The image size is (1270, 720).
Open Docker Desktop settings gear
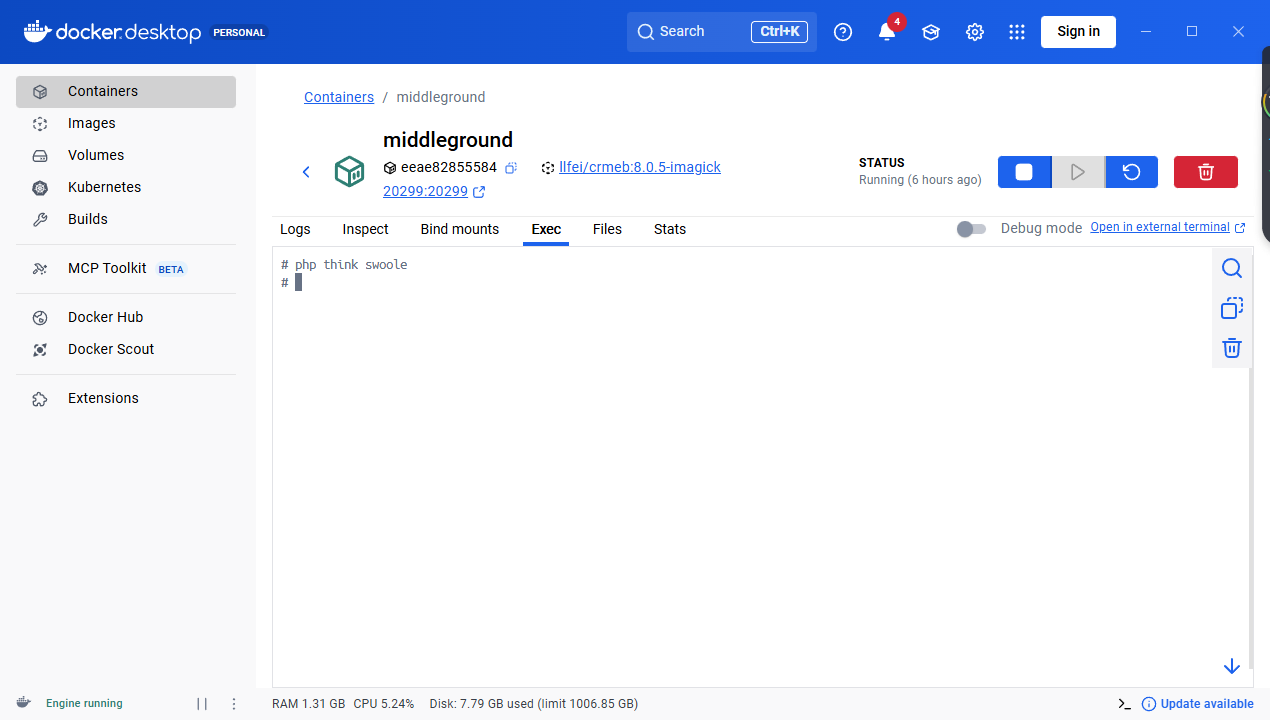click(x=974, y=32)
